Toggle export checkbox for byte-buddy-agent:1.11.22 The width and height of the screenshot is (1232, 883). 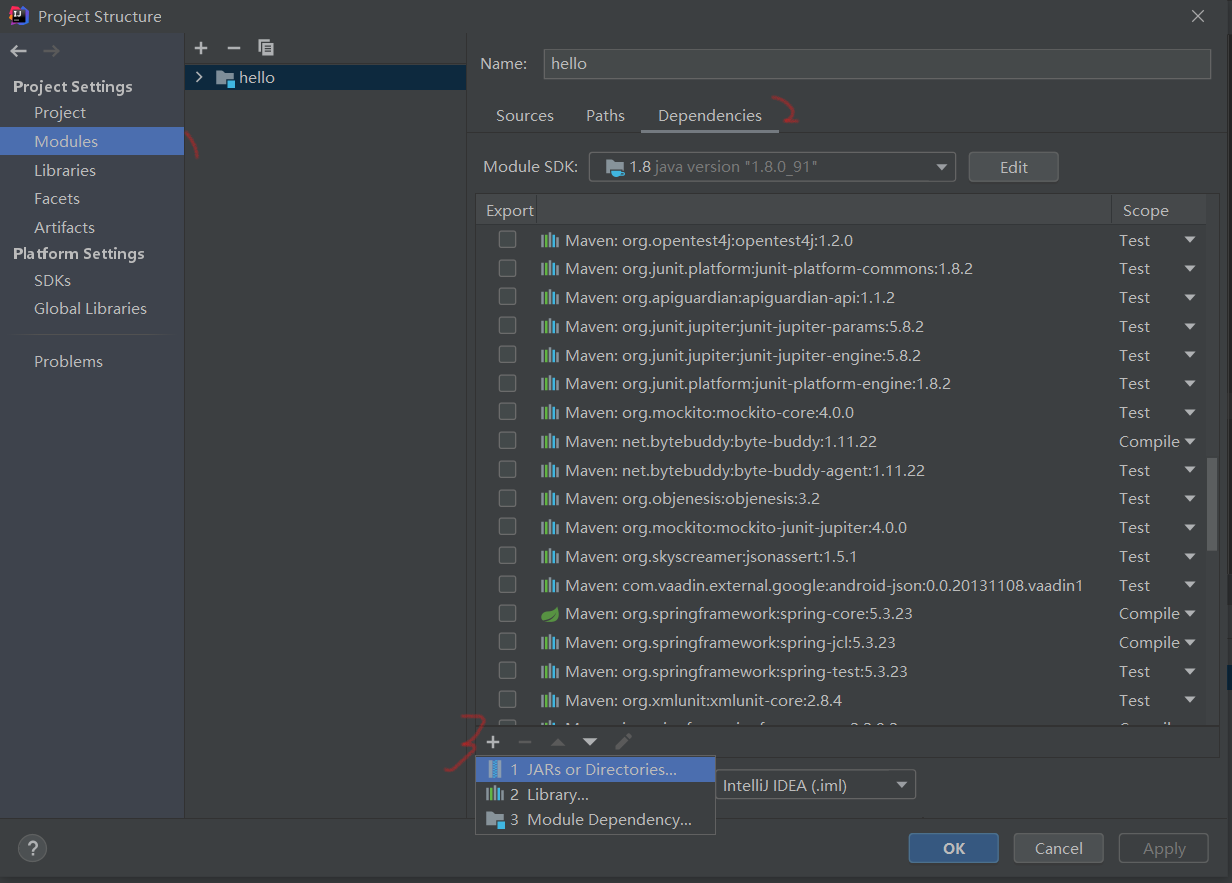[508, 470]
